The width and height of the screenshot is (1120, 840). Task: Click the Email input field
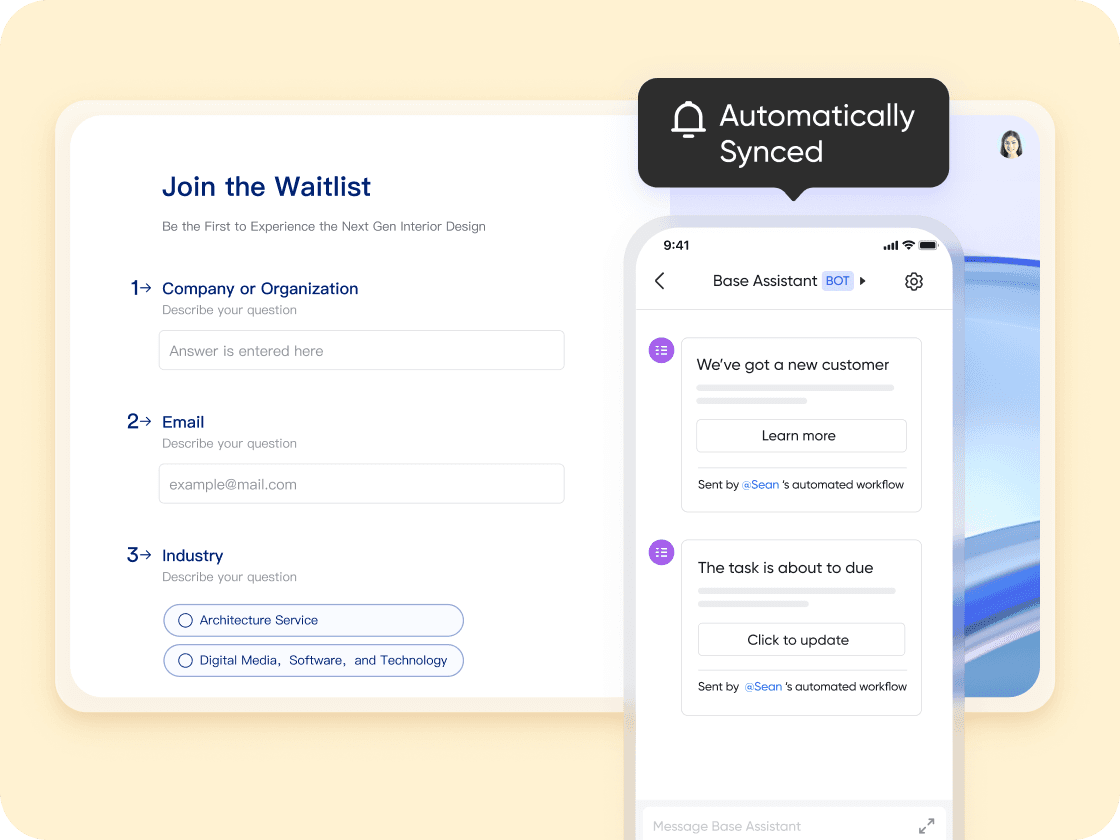click(x=361, y=484)
